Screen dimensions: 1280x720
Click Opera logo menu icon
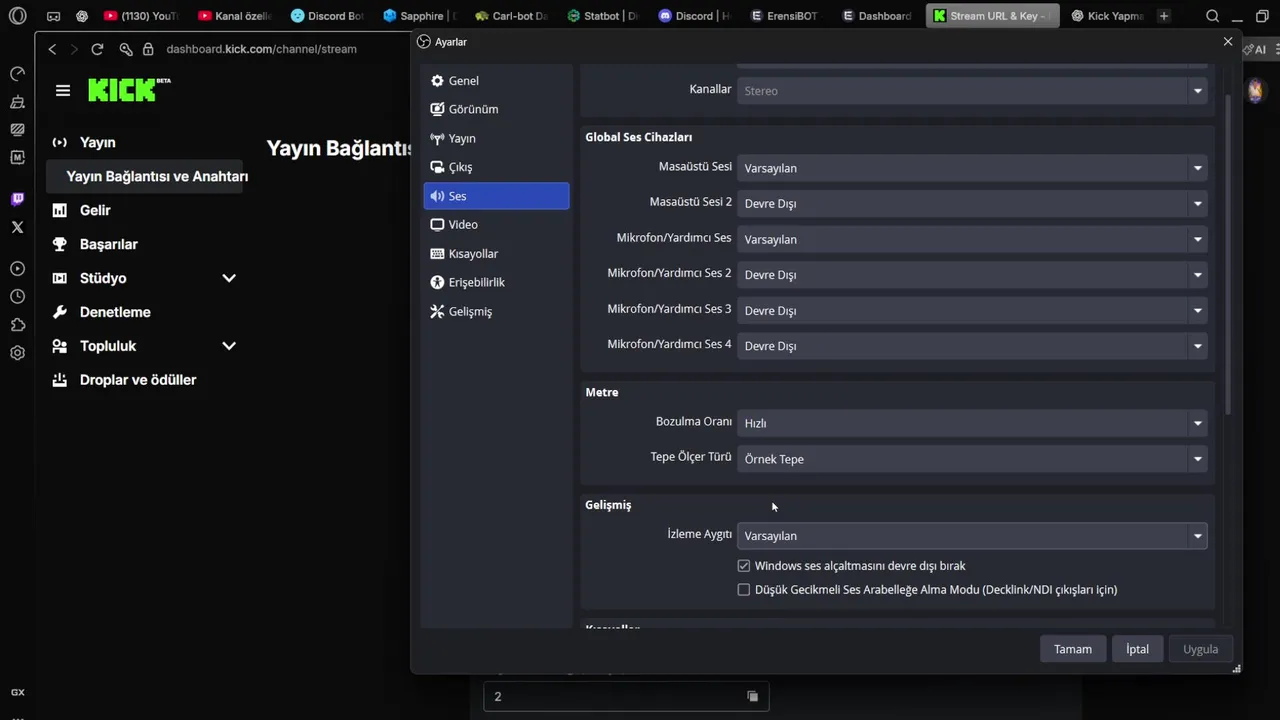tap(17, 16)
